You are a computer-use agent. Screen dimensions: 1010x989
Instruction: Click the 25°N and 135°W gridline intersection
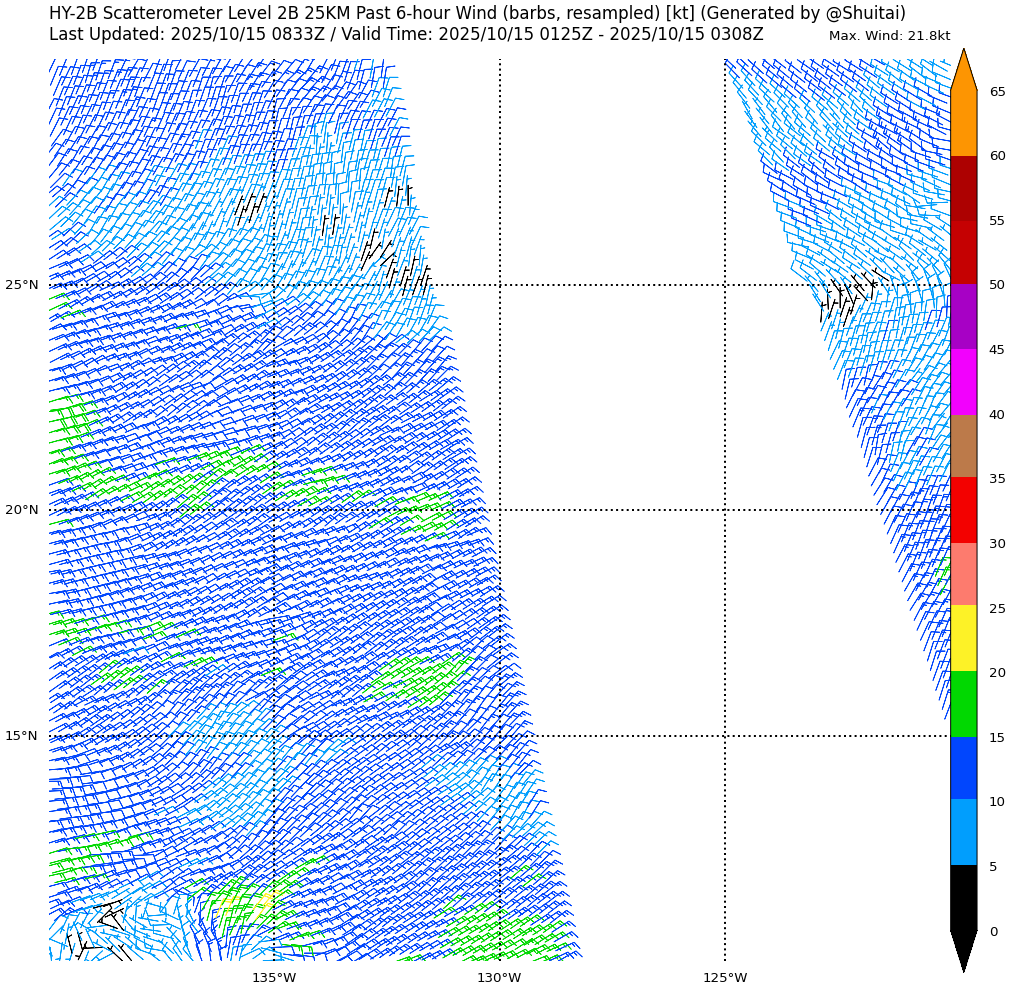point(274,285)
